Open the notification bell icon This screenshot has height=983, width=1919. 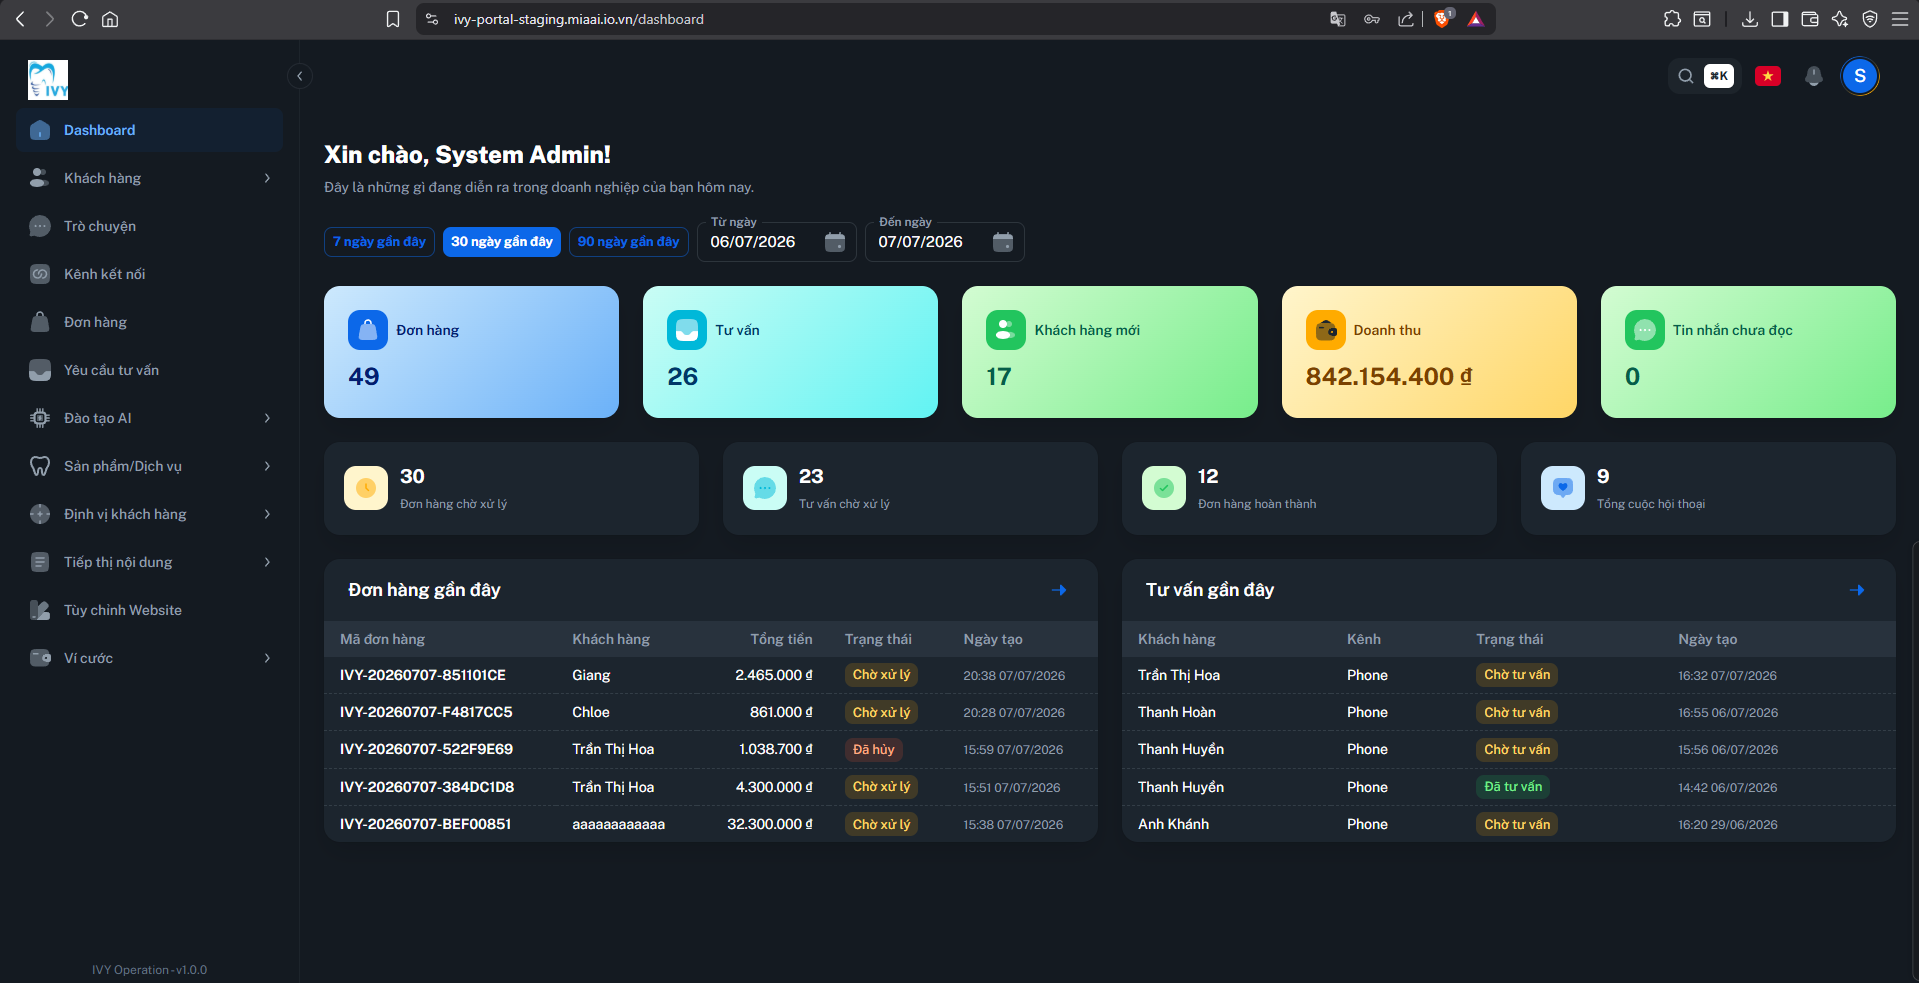coord(1813,76)
